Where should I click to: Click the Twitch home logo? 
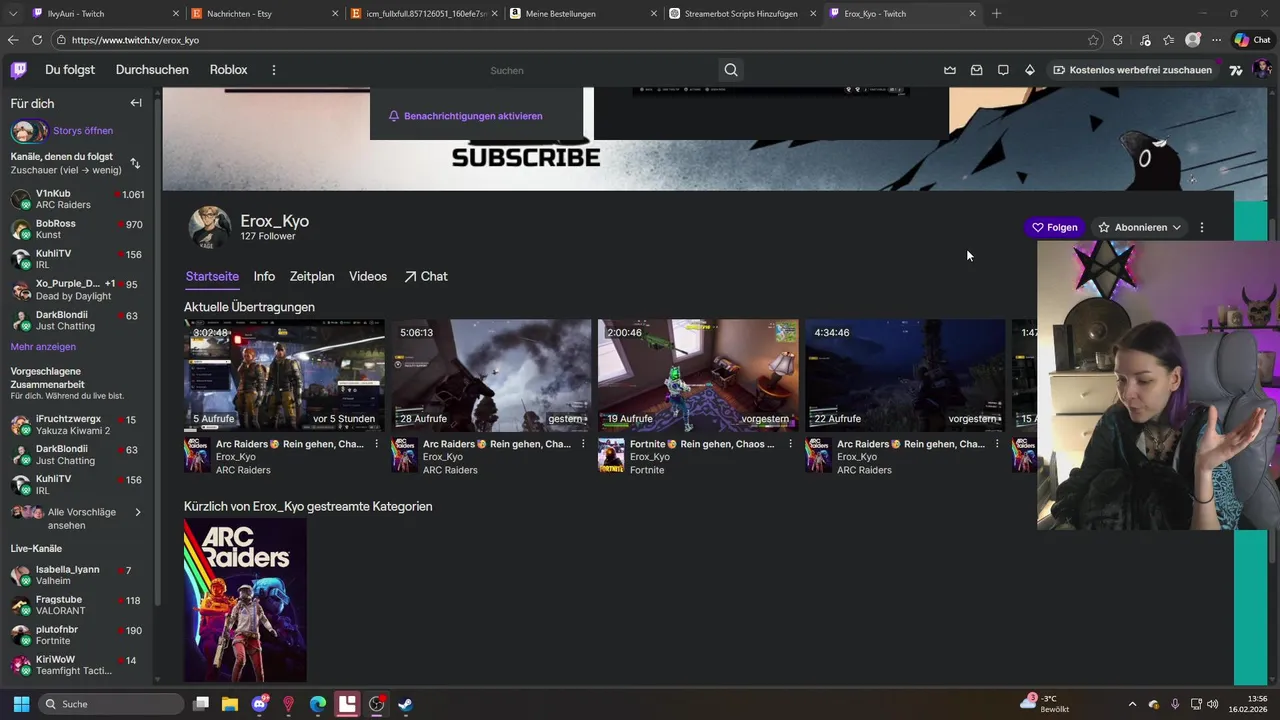coord(19,70)
